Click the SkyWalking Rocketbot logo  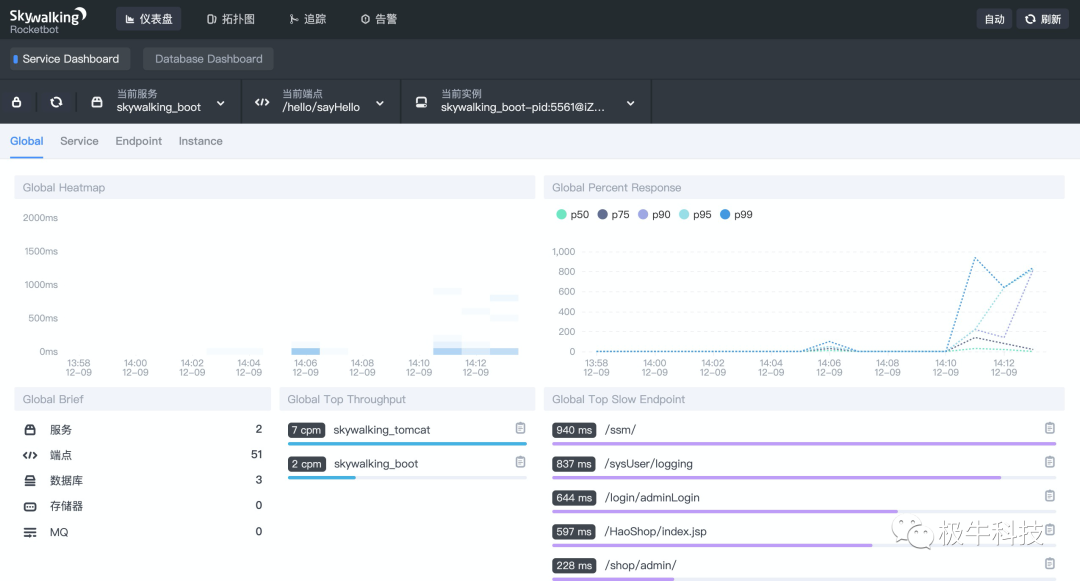pos(48,20)
